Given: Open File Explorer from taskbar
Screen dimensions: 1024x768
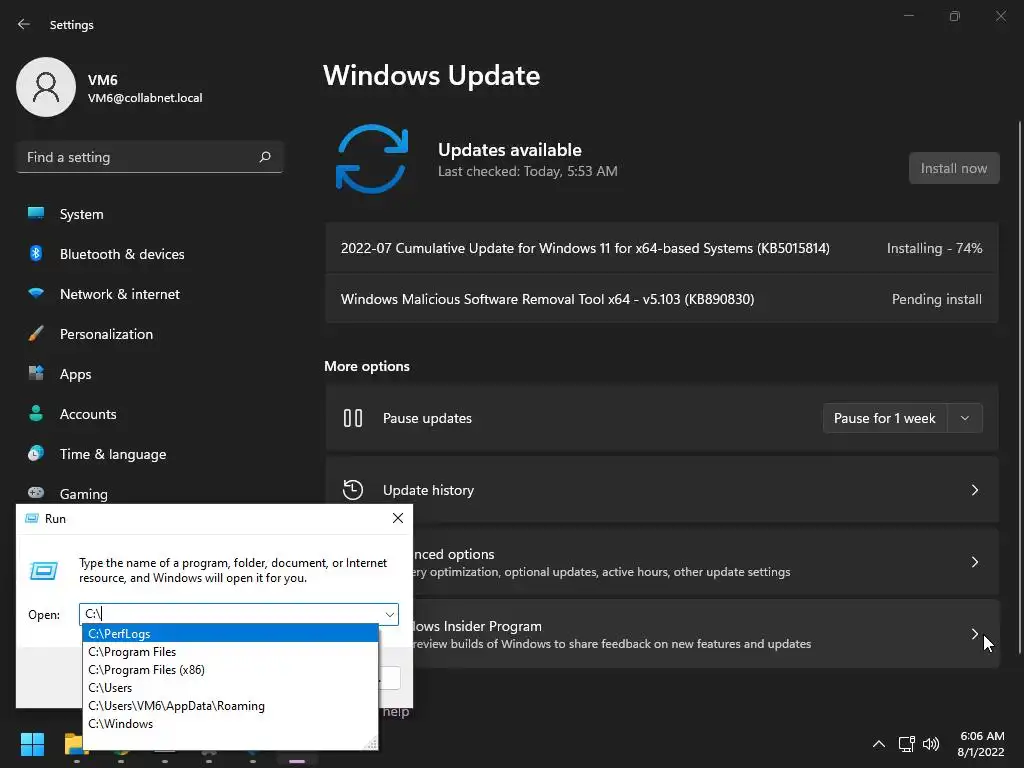Looking at the screenshot, I should click(76, 744).
